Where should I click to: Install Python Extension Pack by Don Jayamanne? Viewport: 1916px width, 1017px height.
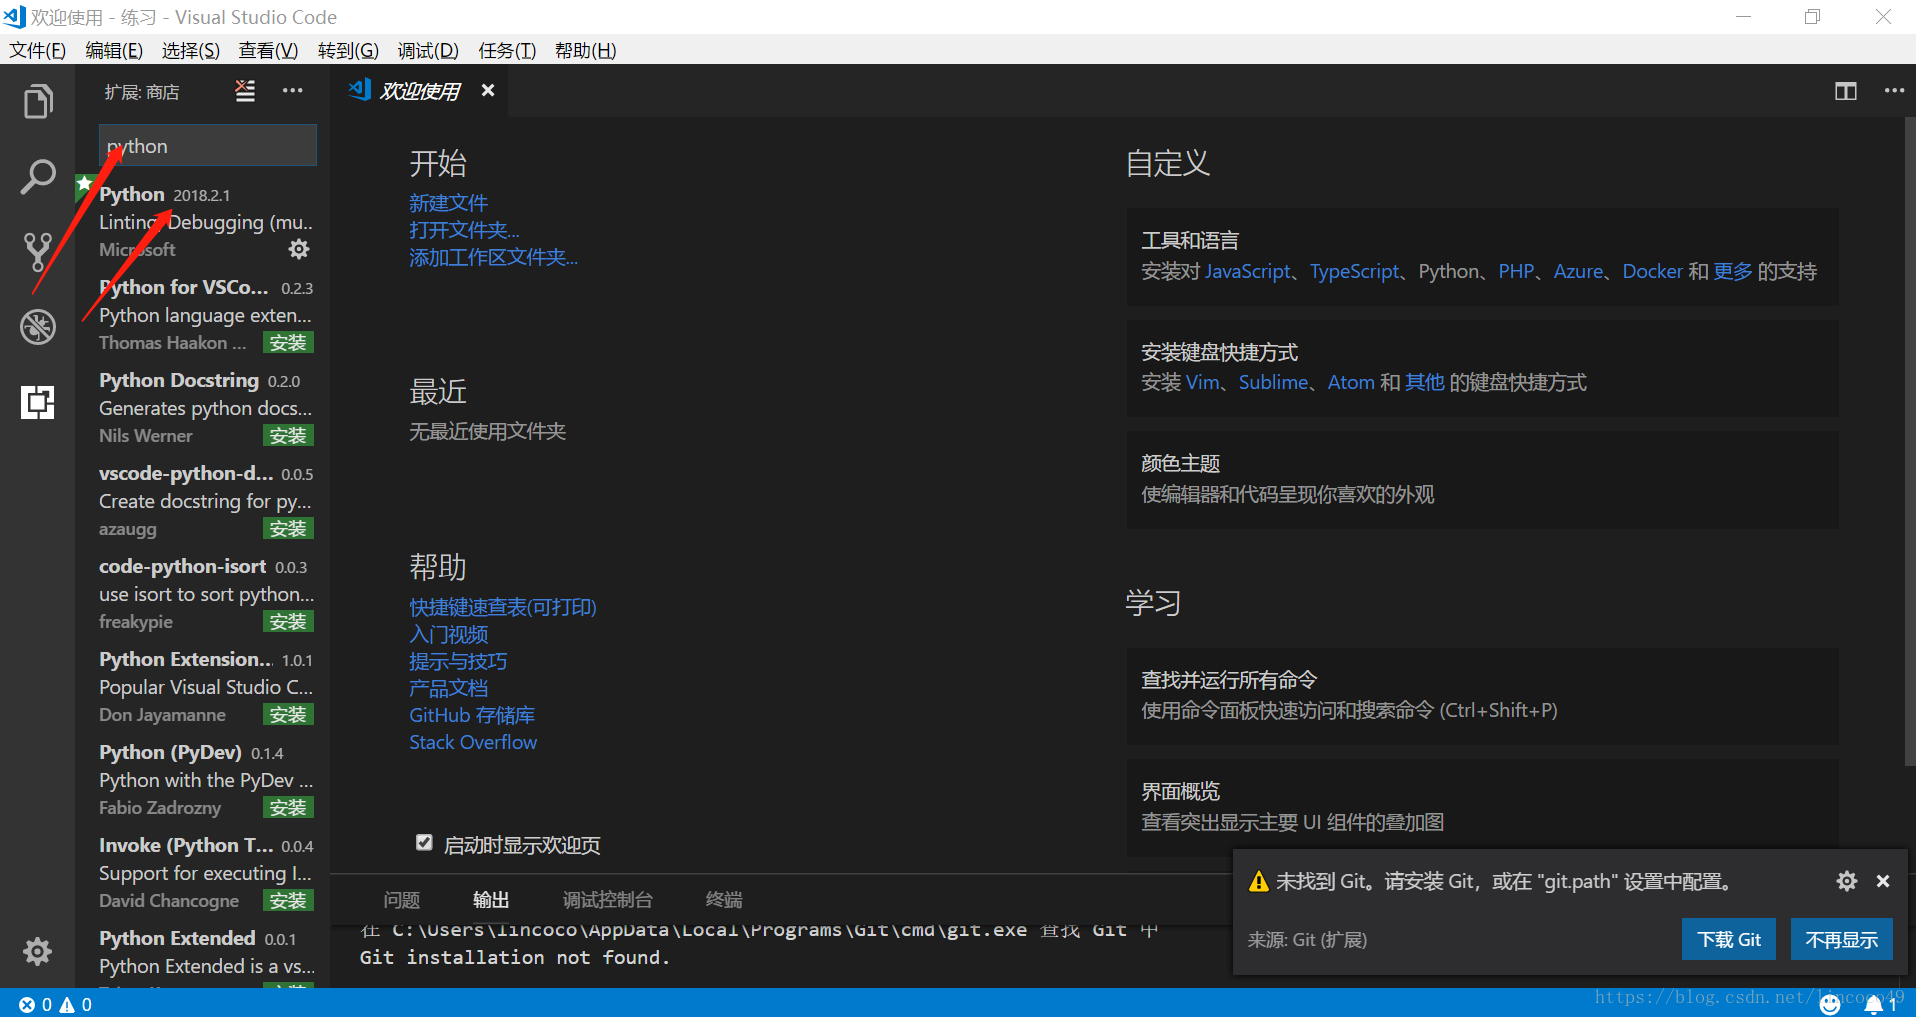(289, 715)
